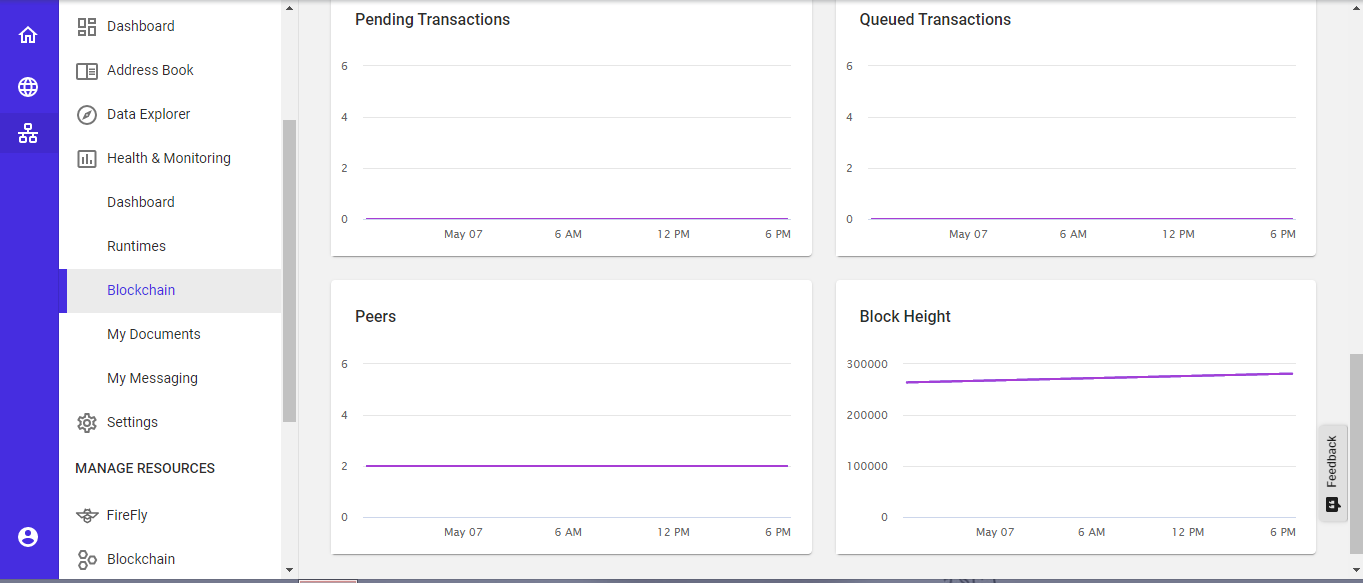Click the sidebar scroll down arrow
Screen dimensions: 1363x583
(x=290, y=570)
